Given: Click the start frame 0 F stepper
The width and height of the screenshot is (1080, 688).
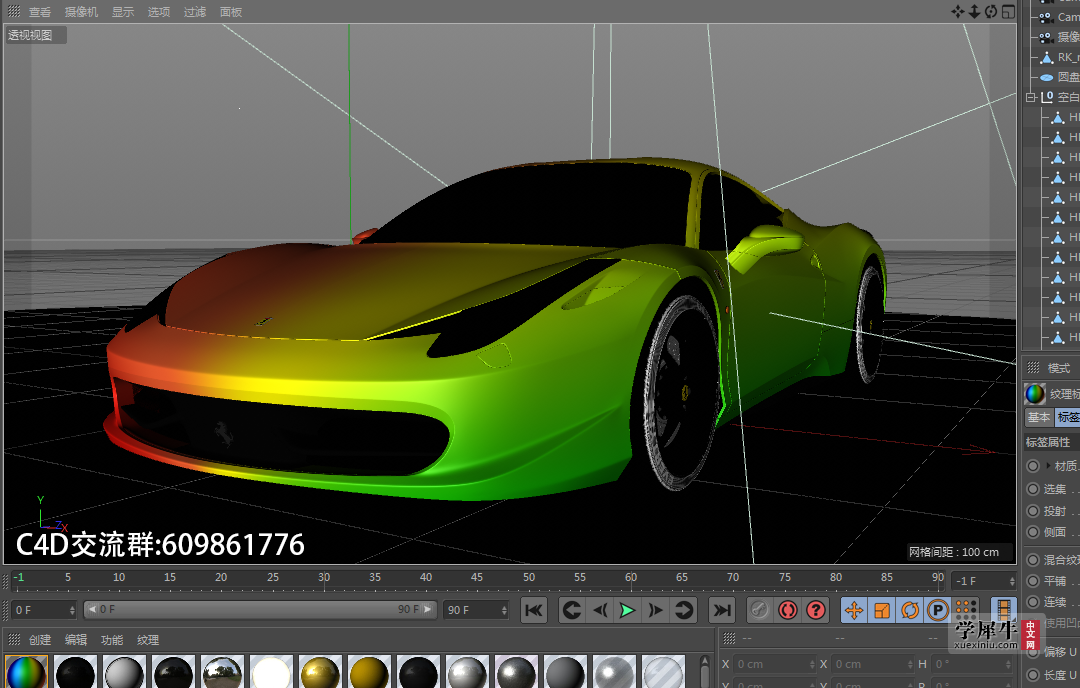Looking at the screenshot, I should tap(72, 610).
